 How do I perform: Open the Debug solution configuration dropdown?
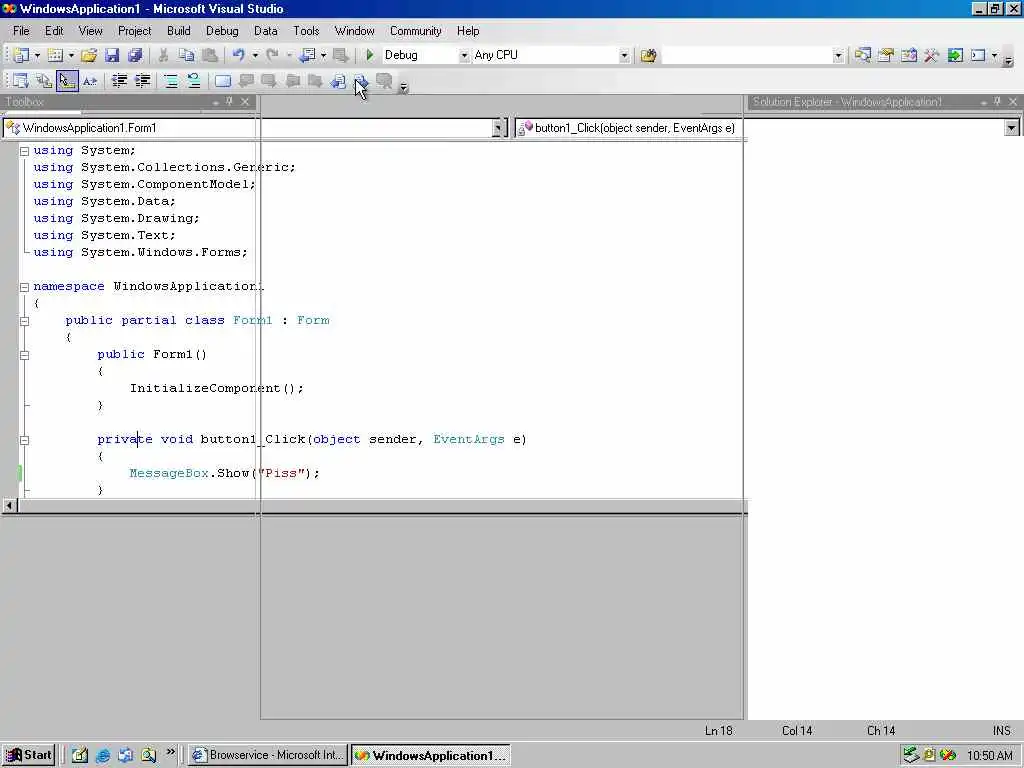click(x=464, y=56)
